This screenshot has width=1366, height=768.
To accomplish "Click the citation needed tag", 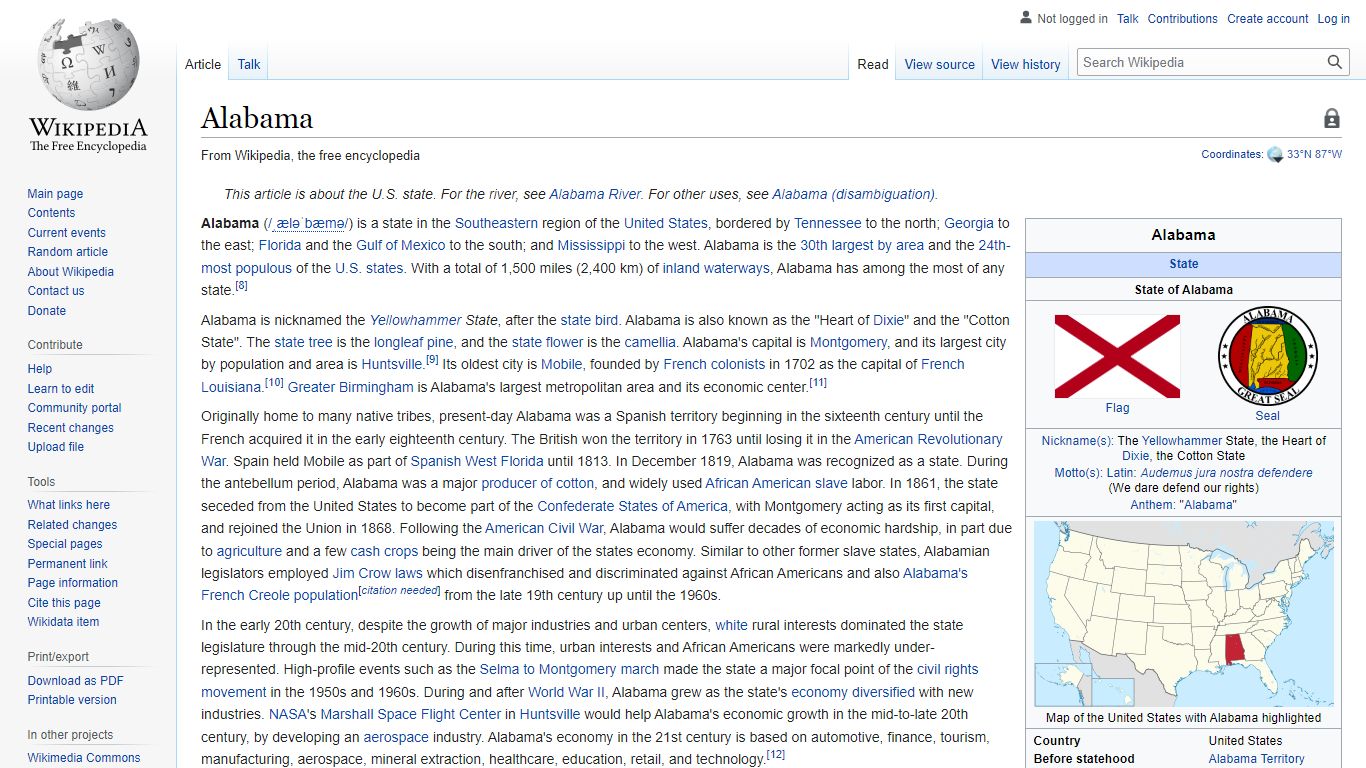I will 400,590.
